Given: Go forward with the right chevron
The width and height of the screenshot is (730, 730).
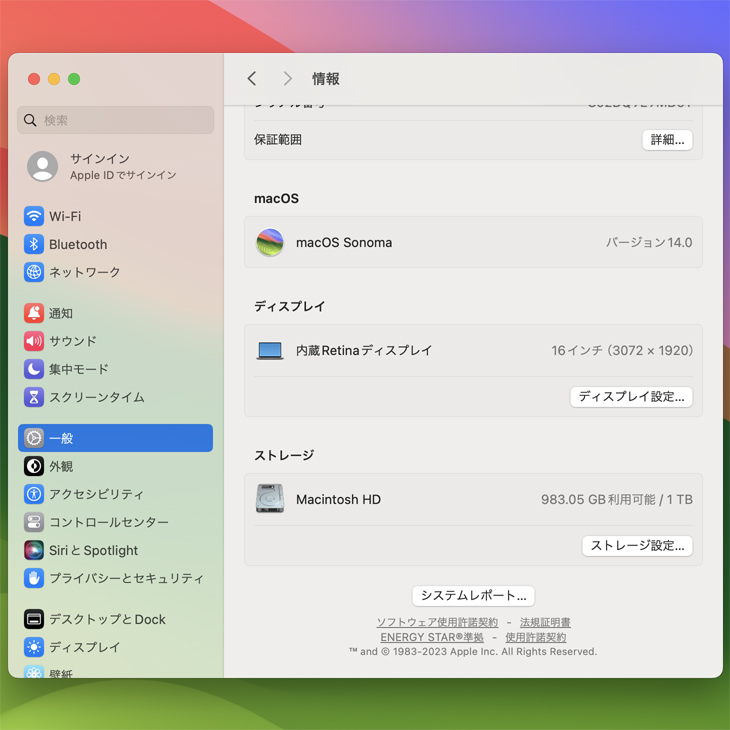Looking at the screenshot, I should 288,79.
